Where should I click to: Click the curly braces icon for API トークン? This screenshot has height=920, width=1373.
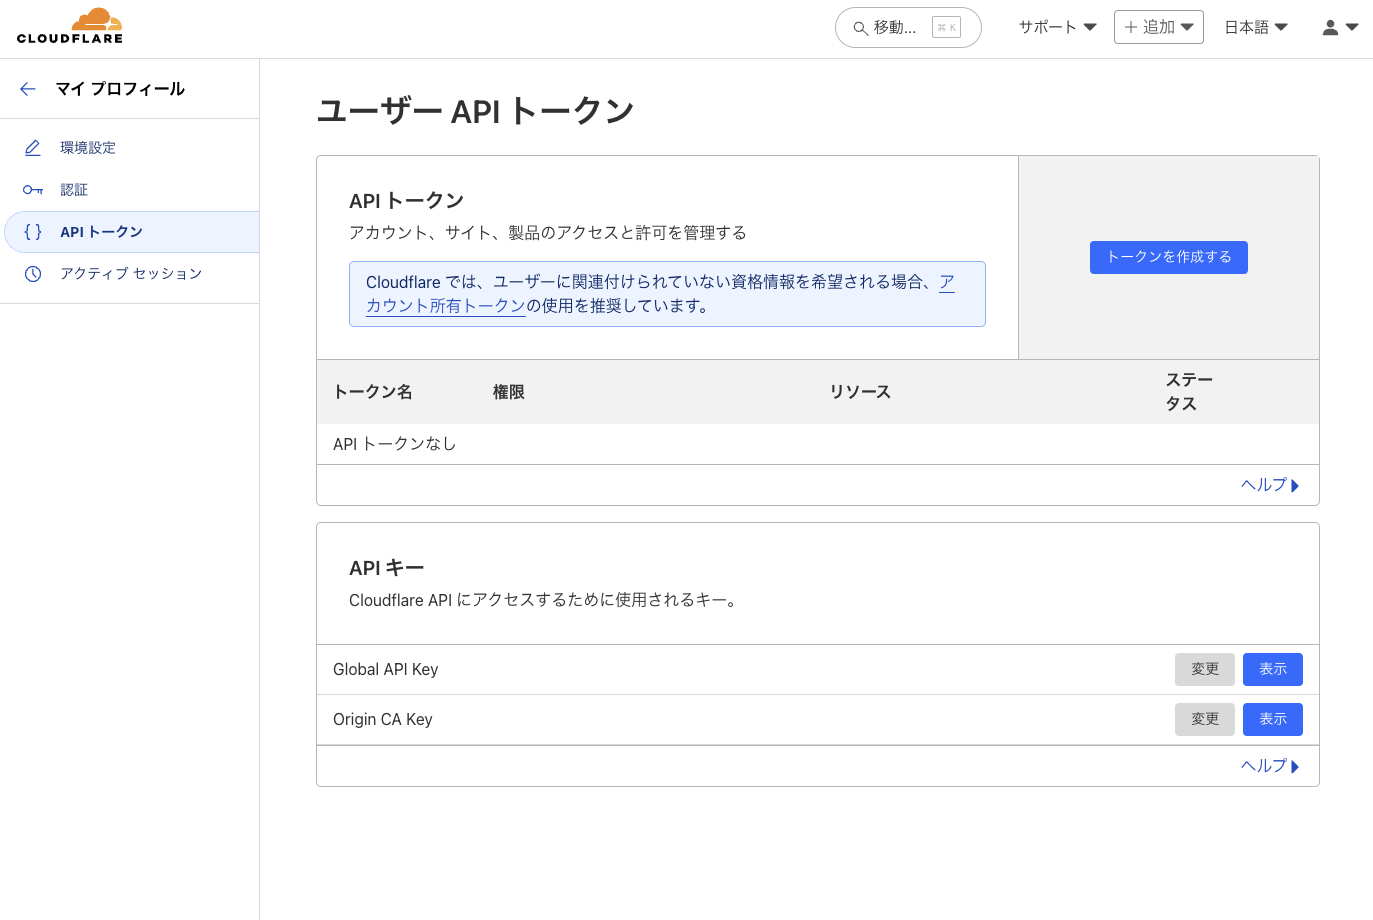pos(31,231)
